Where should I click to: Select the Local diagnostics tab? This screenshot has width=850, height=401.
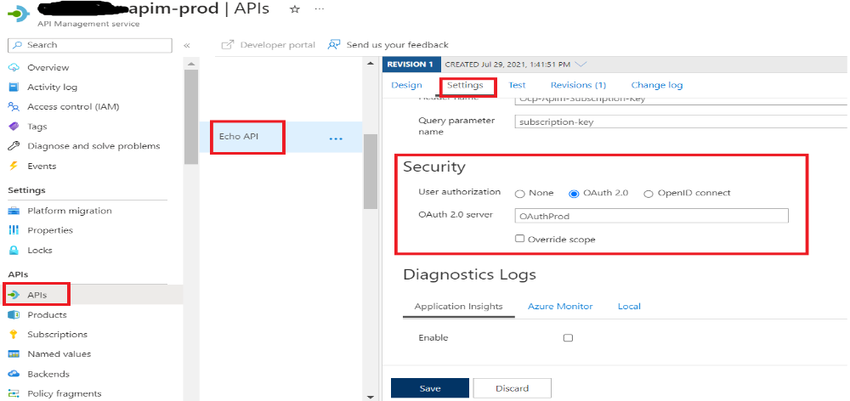629,306
